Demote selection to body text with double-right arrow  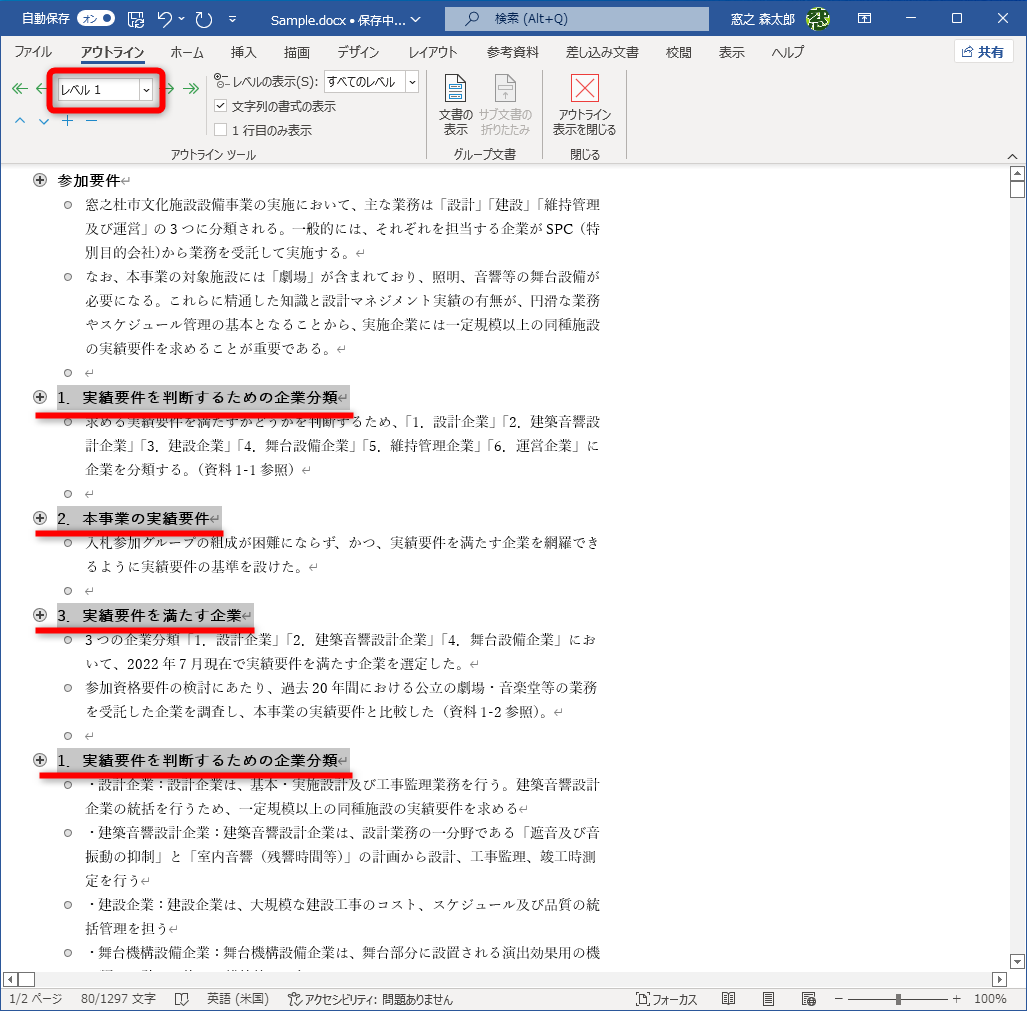coord(191,88)
